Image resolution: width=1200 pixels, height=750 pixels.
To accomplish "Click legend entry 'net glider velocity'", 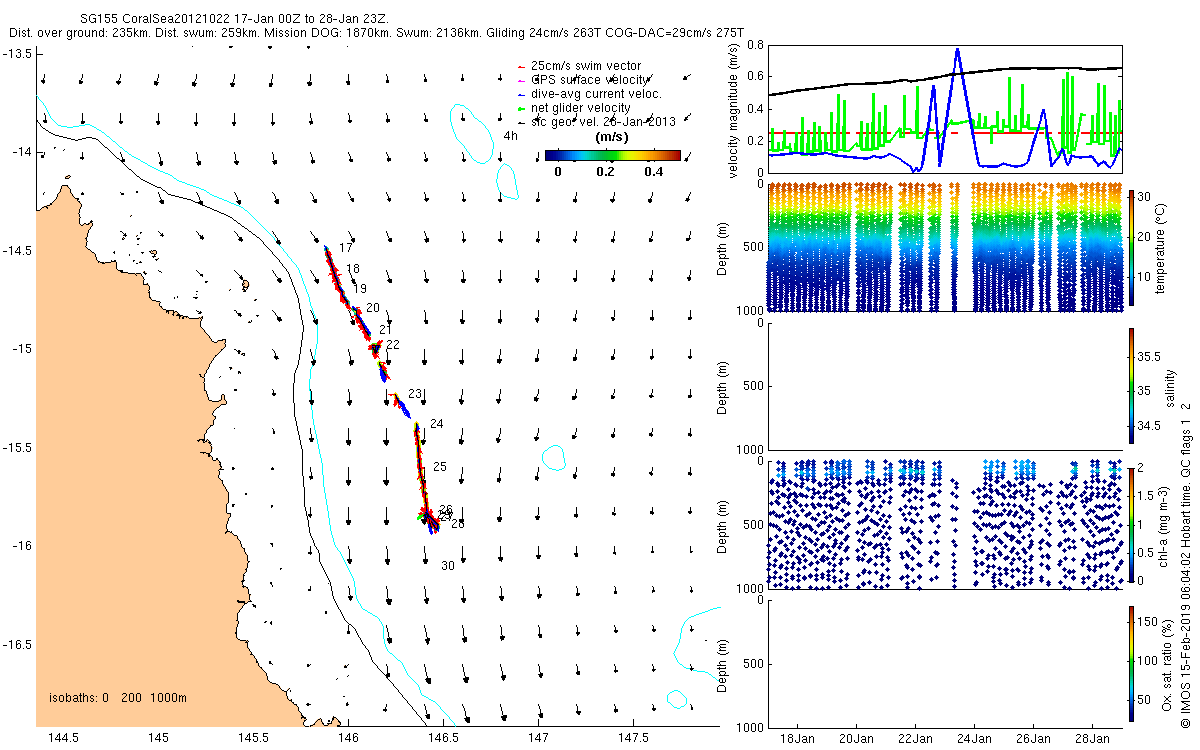I will (581, 108).
